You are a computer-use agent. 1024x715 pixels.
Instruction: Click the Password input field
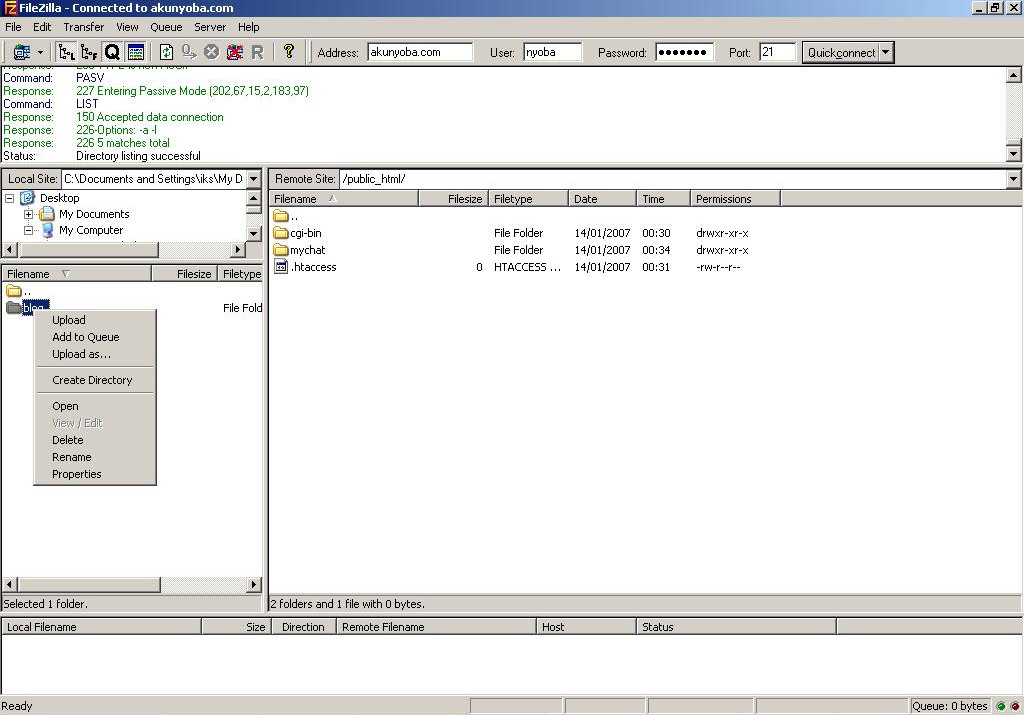[684, 52]
